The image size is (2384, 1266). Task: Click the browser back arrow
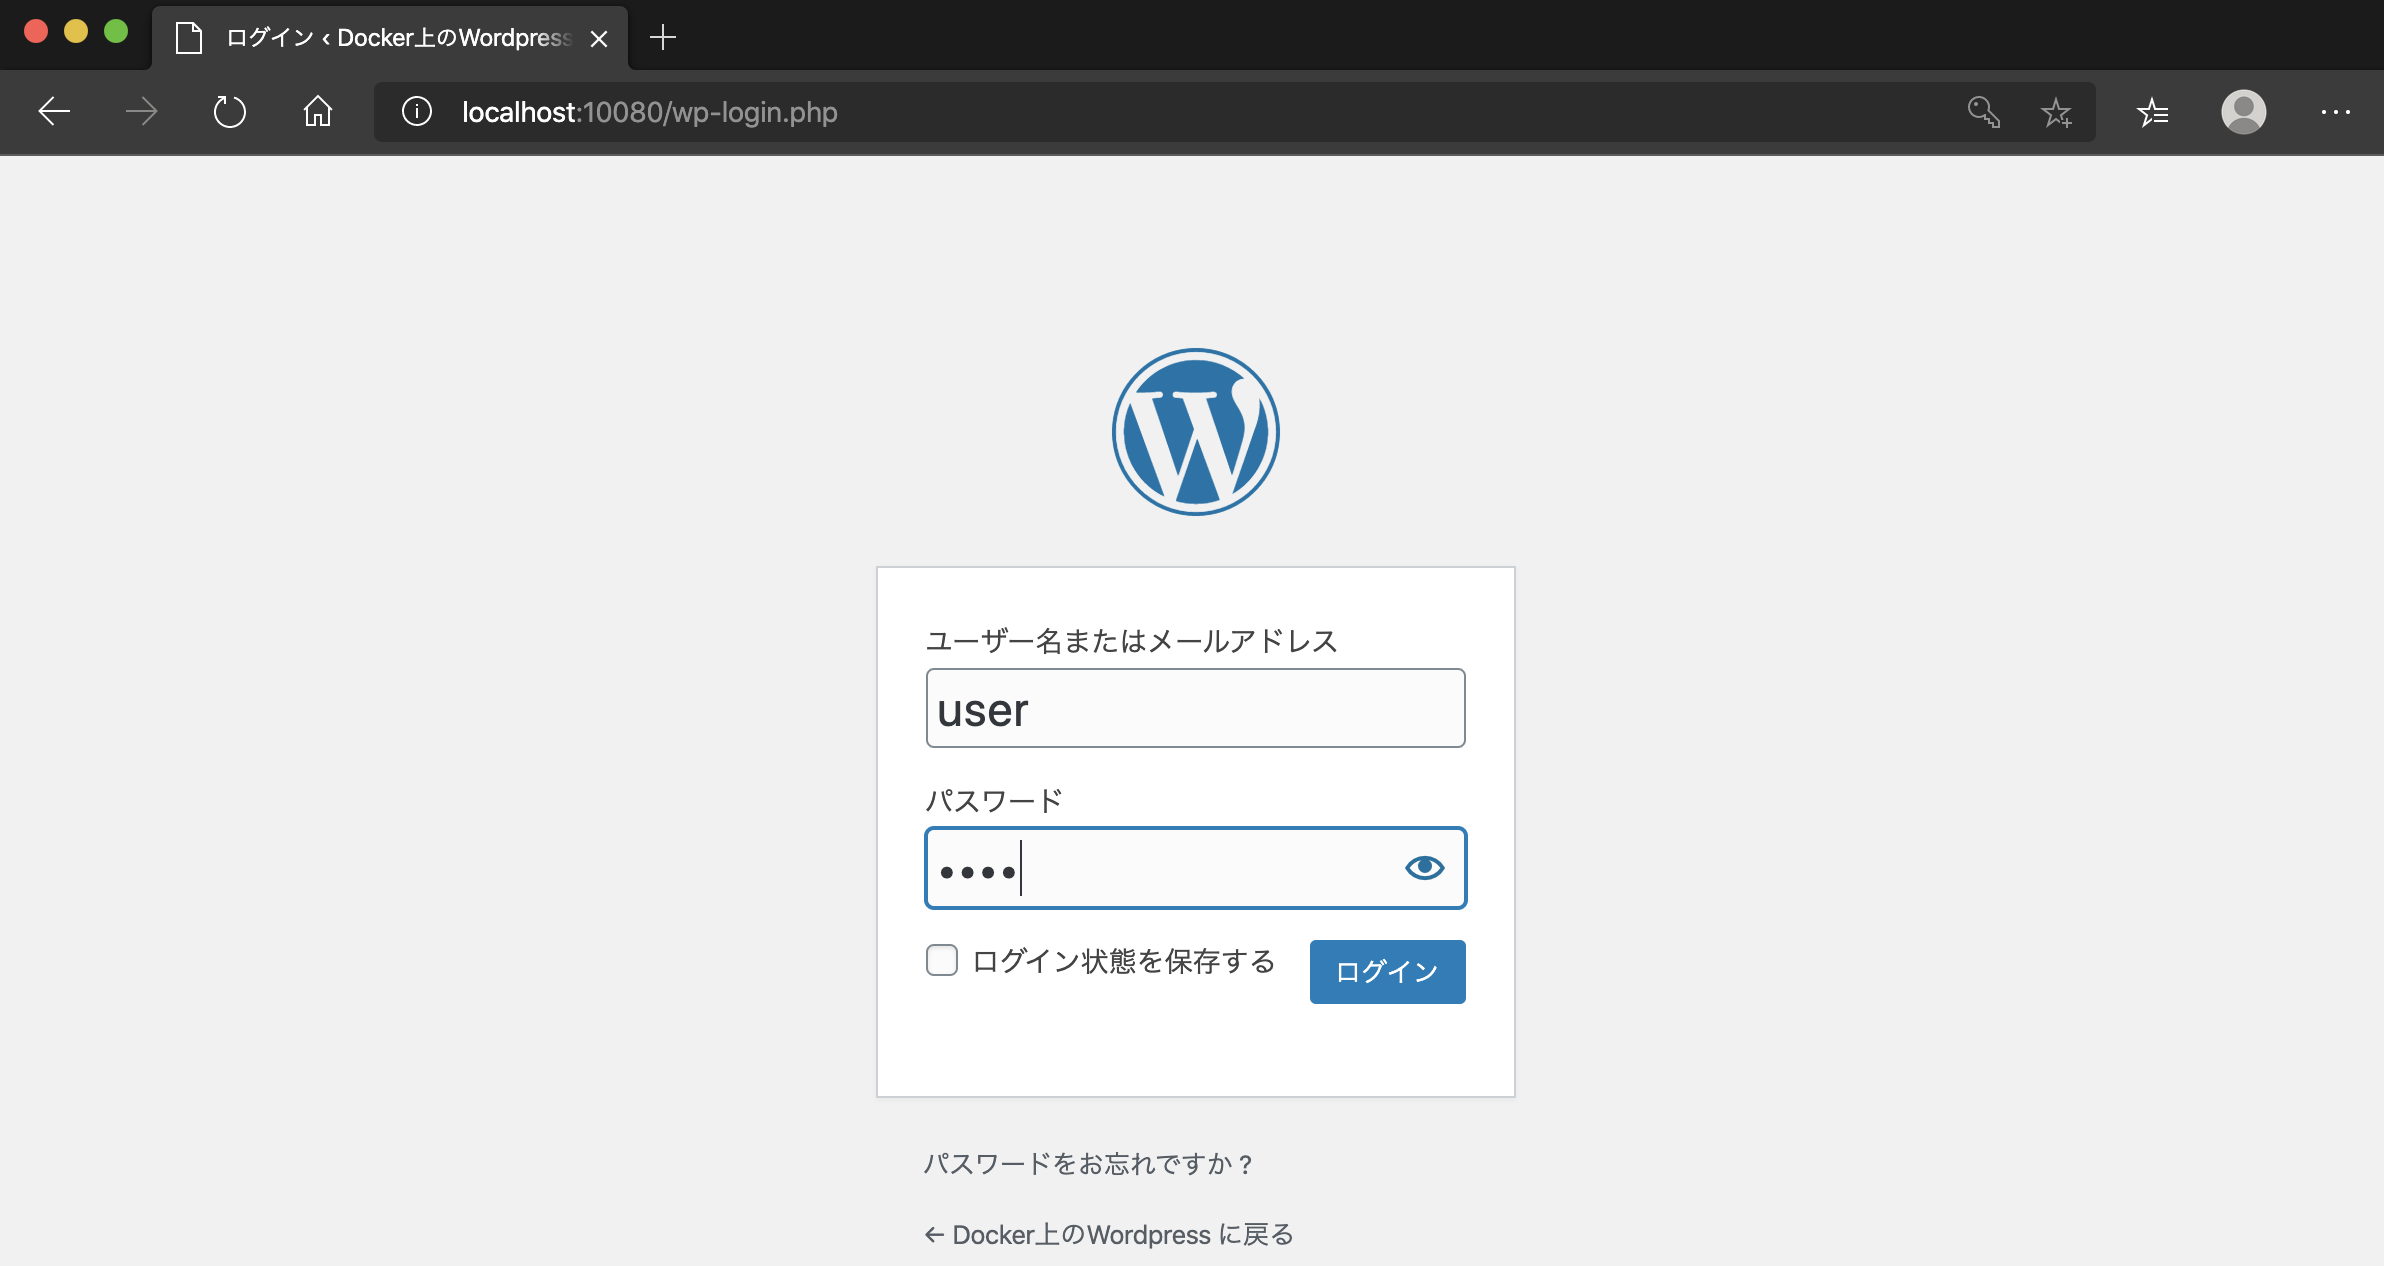click(54, 111)
